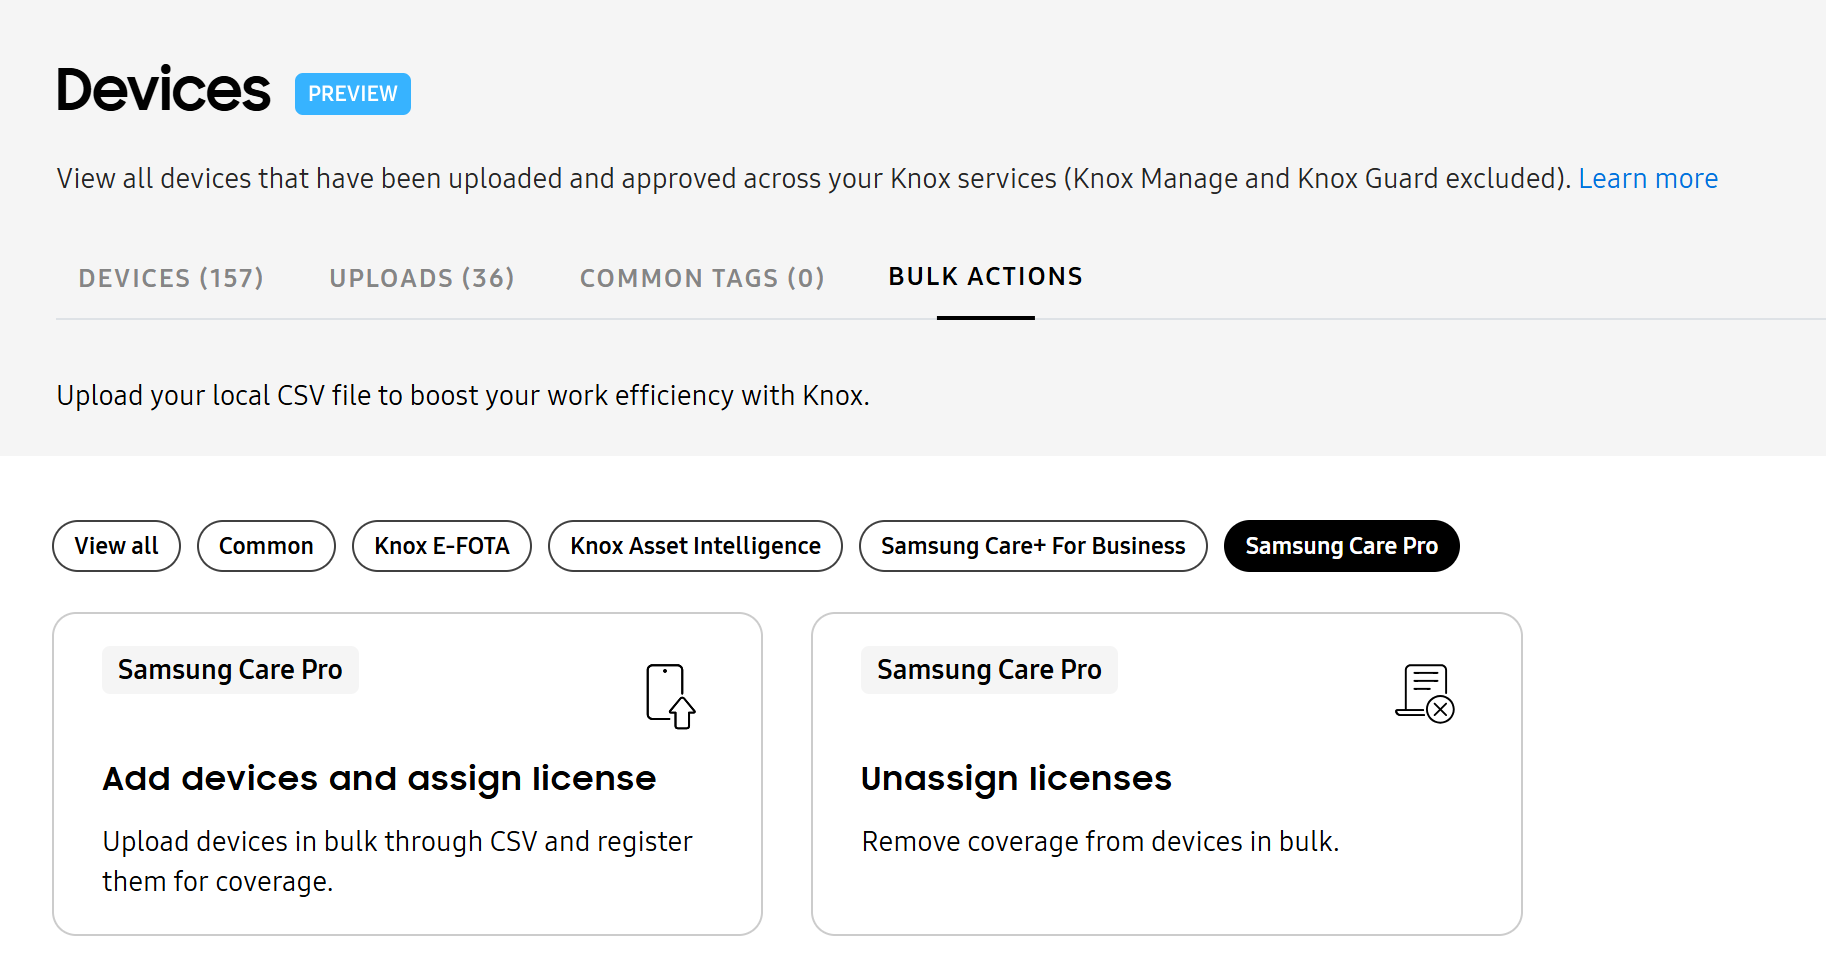Open the Learn more link
The width and height of the screenshot is (1826, 972).
pos(1648,179)
